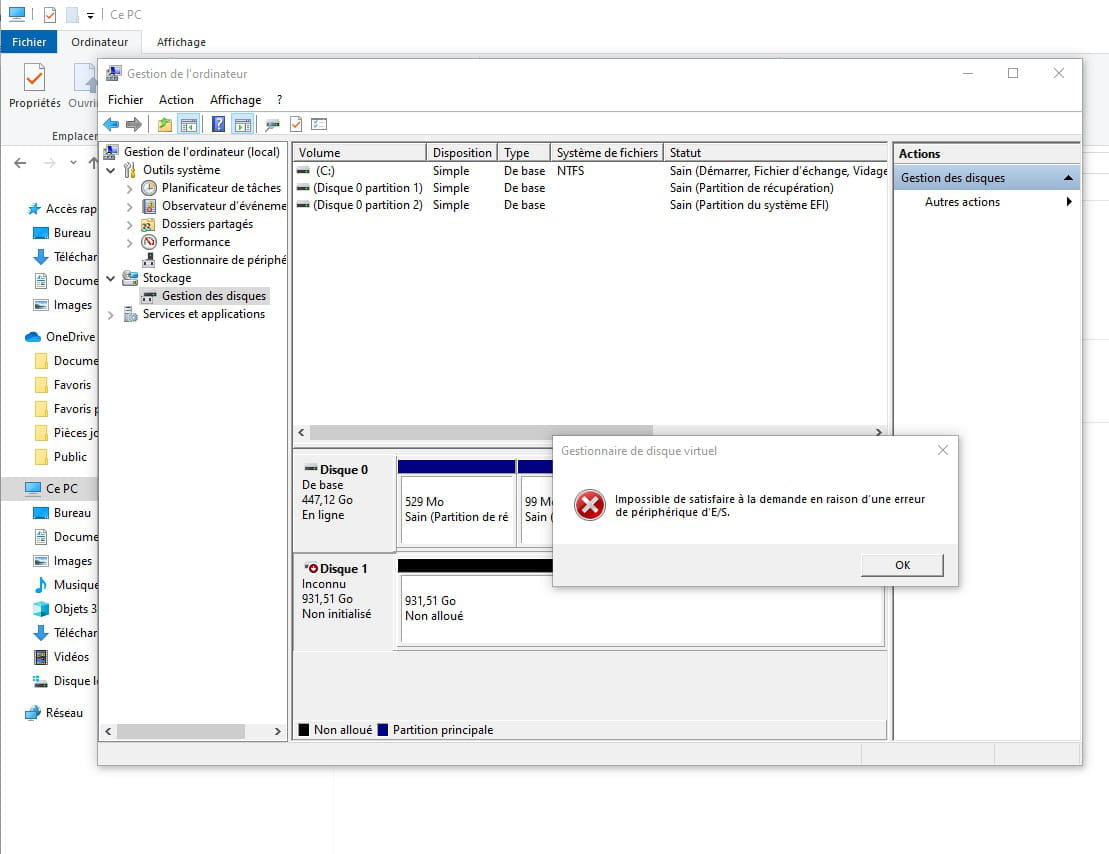Select Planificateur de tâches clock icon
The height and width of the screenshot is (854, 1109).
[x=149, y=187]
